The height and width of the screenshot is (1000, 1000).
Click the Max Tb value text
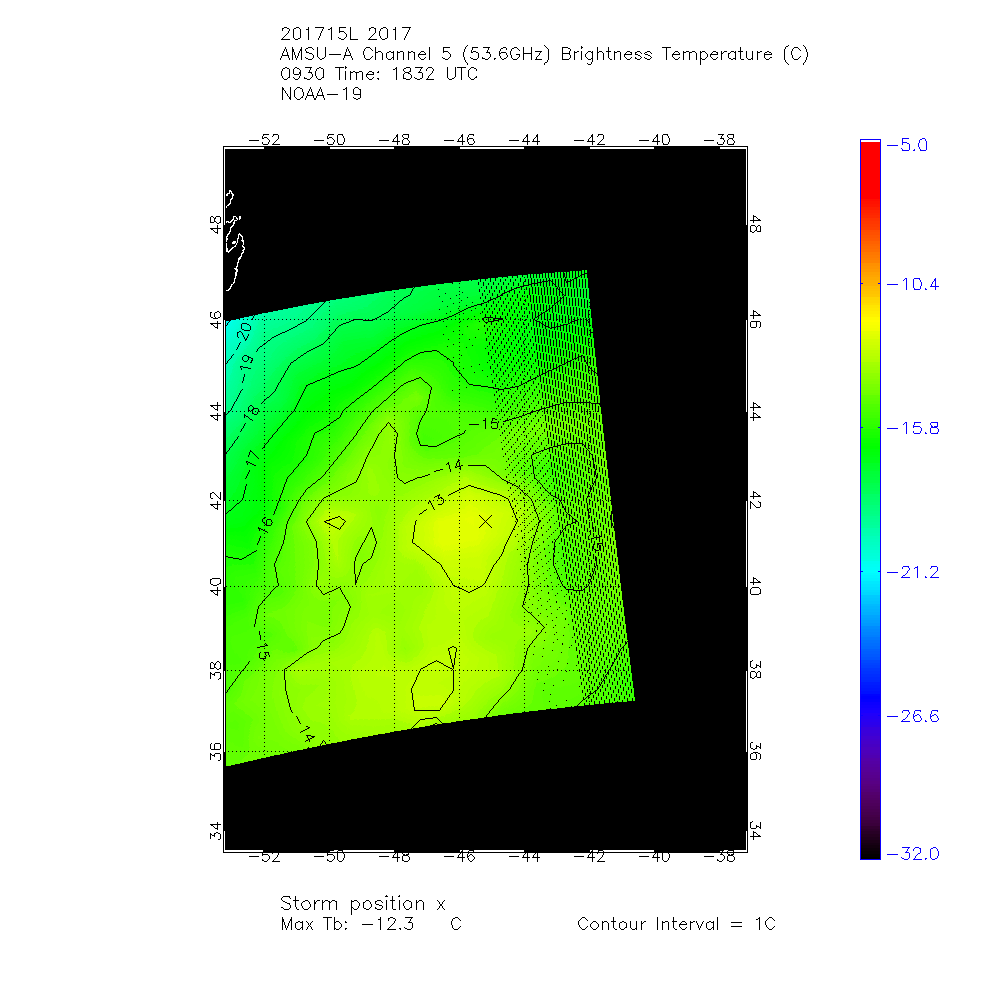(x=370, y=924)
